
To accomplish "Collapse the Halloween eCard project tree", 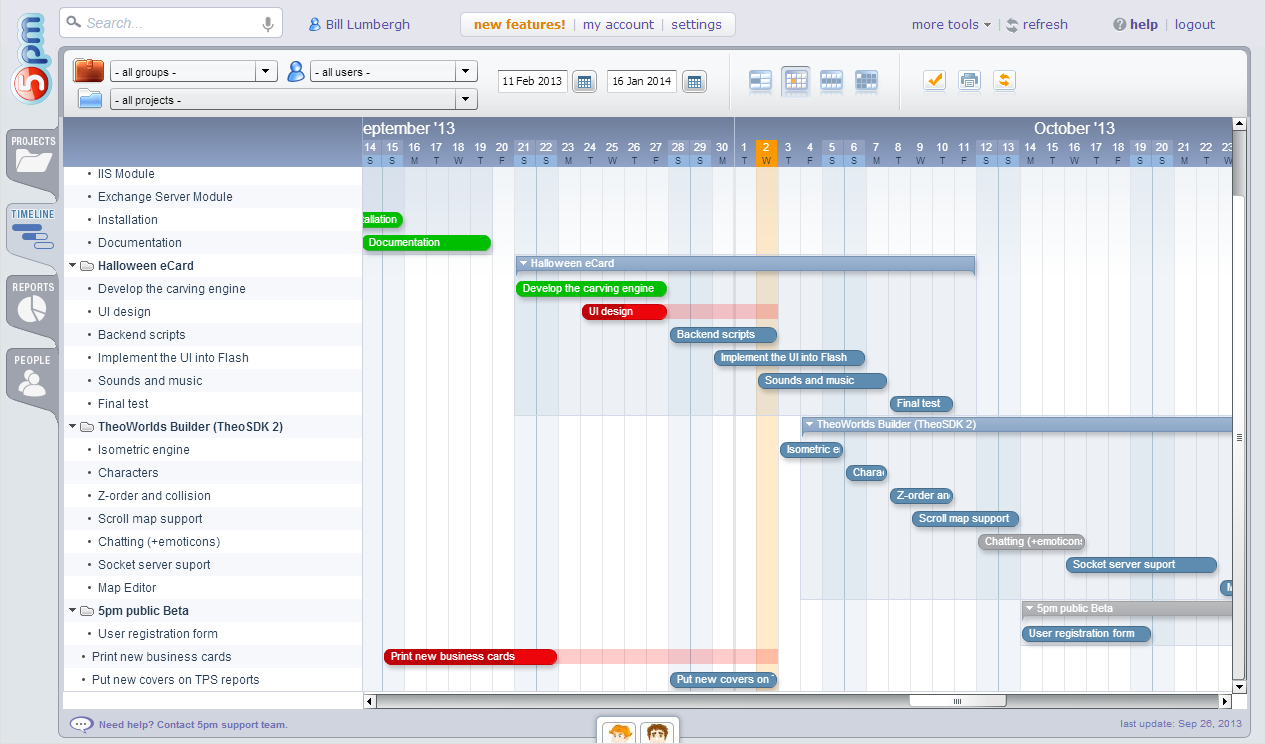I will coord(72,266).
